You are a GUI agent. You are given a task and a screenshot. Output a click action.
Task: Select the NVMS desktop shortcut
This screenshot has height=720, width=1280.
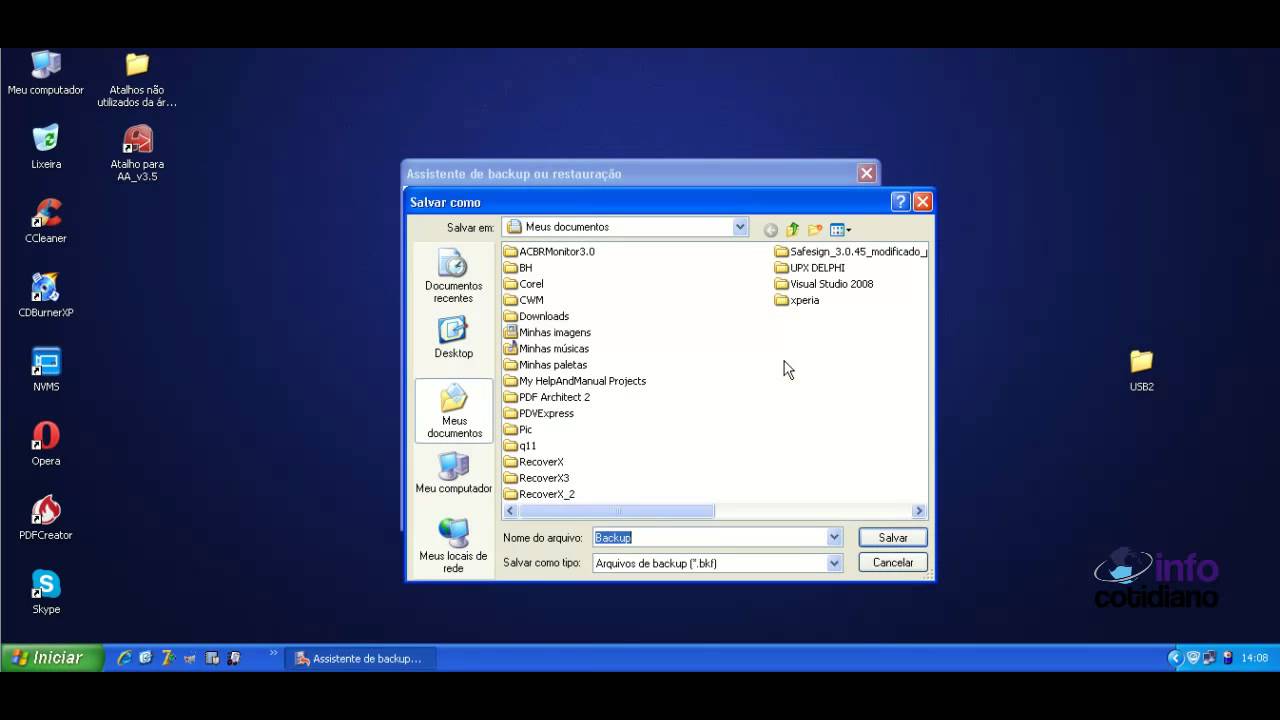pos(46,369)
